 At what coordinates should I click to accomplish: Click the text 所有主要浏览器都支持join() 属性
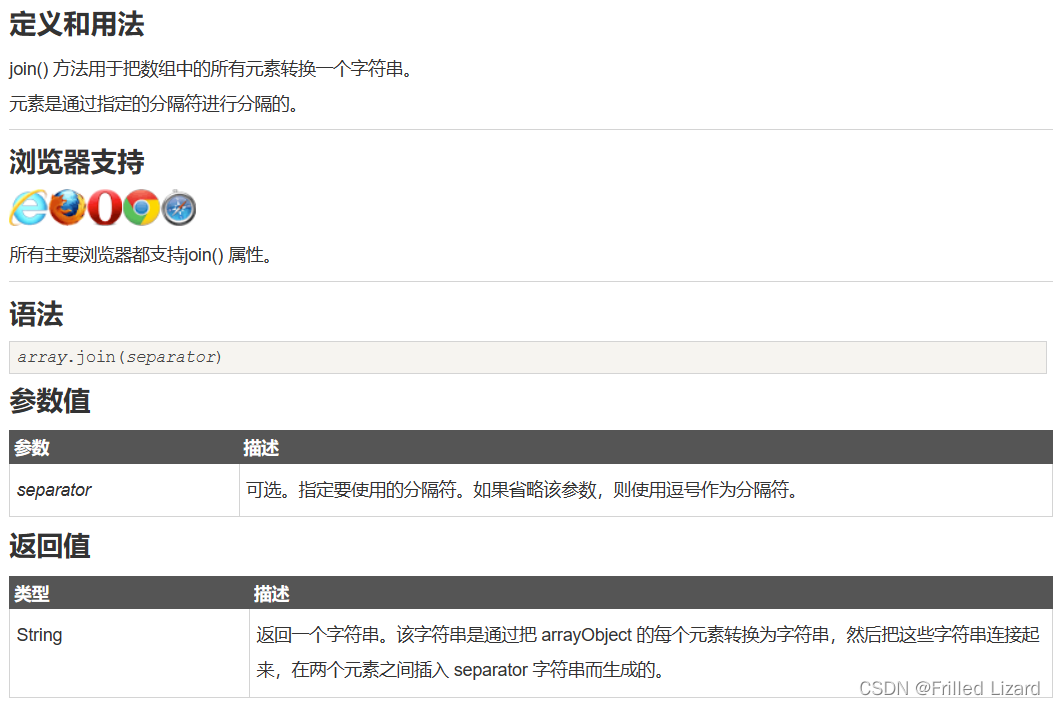point(141,256)
